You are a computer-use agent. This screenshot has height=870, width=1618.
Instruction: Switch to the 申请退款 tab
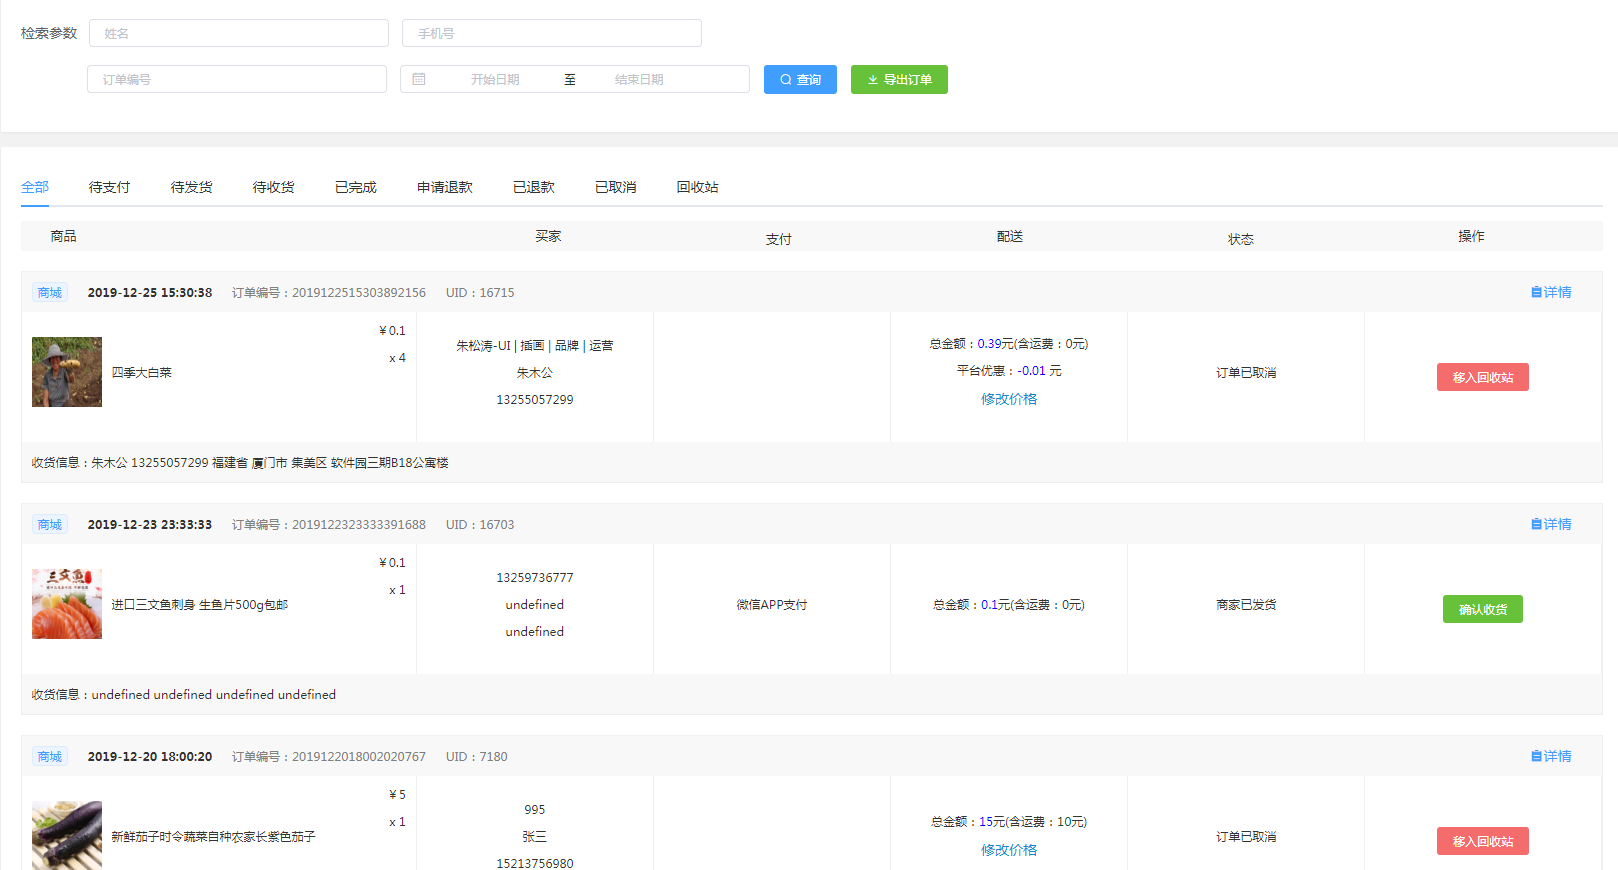tap(444, 187)
